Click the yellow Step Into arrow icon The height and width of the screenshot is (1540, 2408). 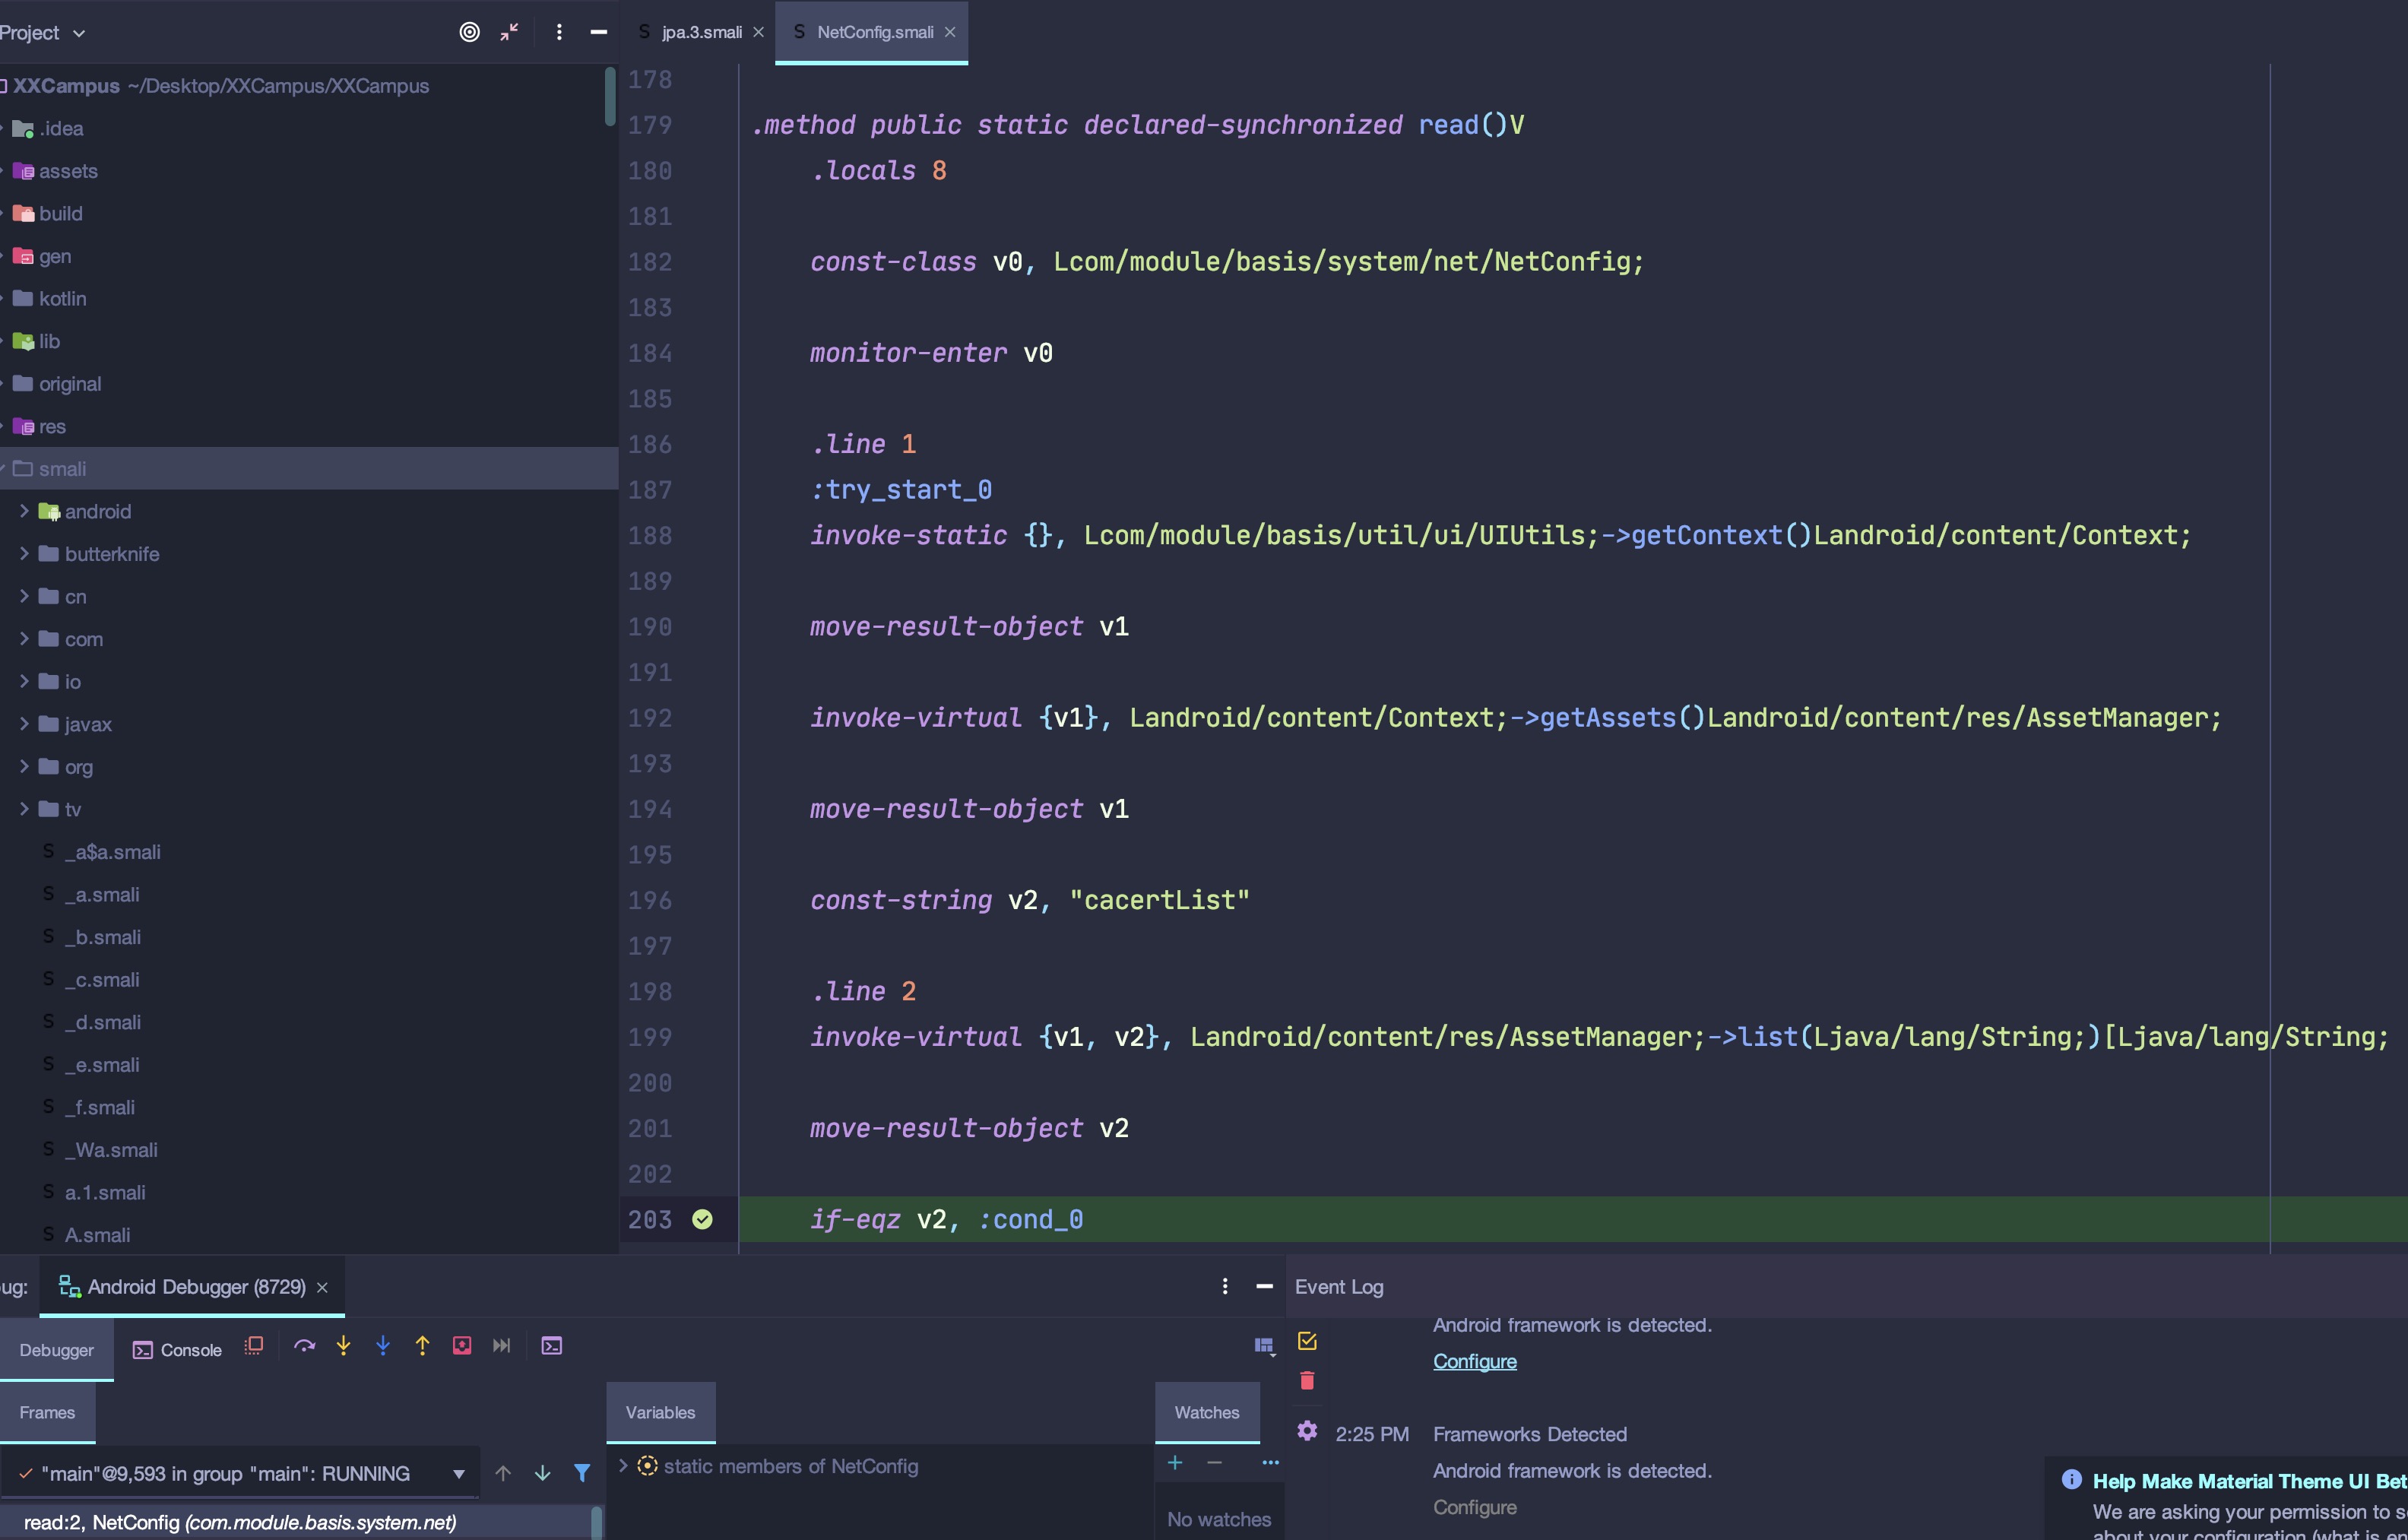tap(343, 1346)
